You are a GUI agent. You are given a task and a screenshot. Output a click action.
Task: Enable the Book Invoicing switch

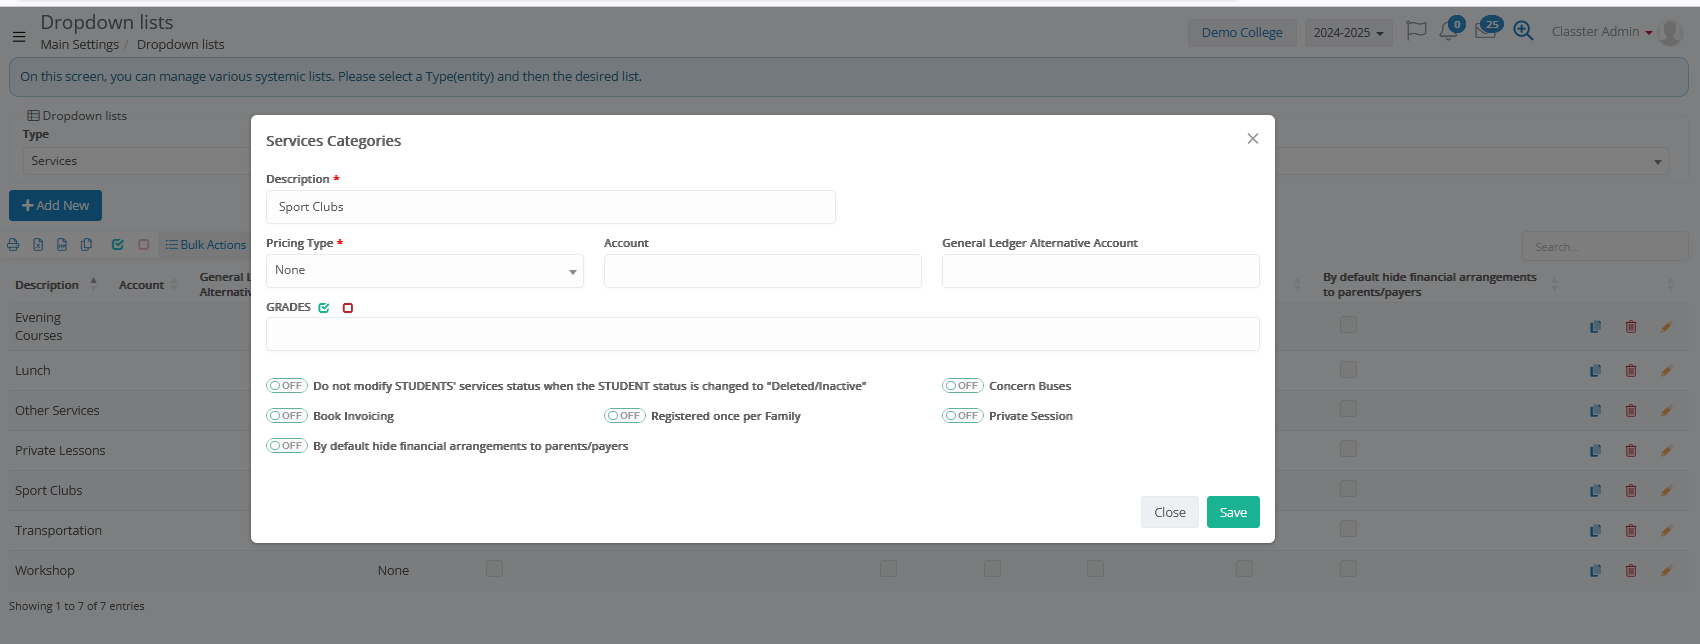tap(287, 416)
